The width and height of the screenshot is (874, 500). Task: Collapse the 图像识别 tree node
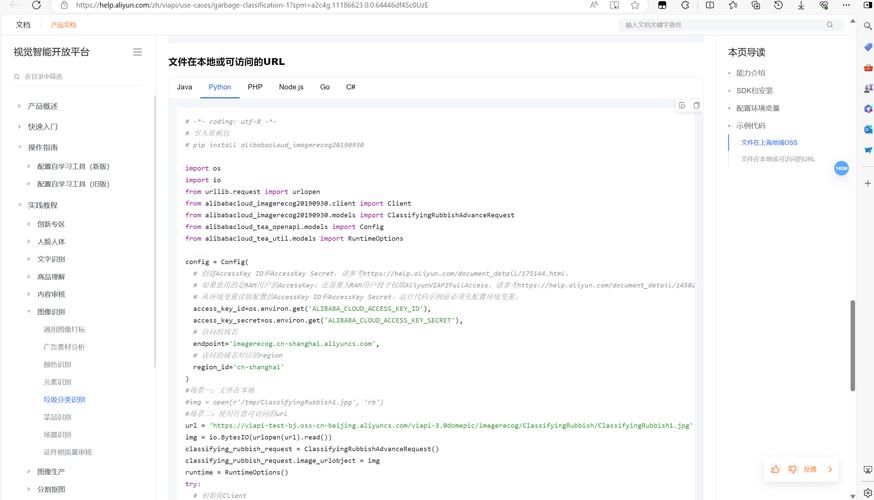[x=29, y=312]
